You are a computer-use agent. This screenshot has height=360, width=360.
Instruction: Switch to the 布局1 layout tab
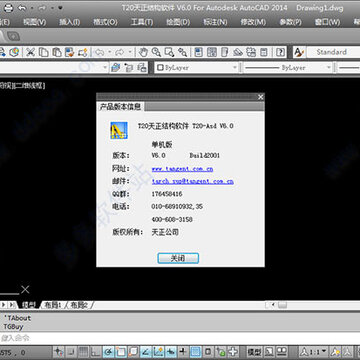53,305
